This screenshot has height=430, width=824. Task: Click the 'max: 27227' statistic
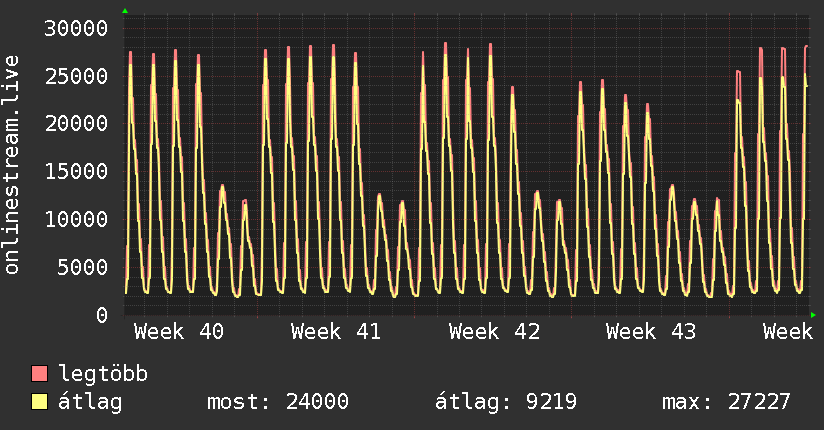pos(726,402)
